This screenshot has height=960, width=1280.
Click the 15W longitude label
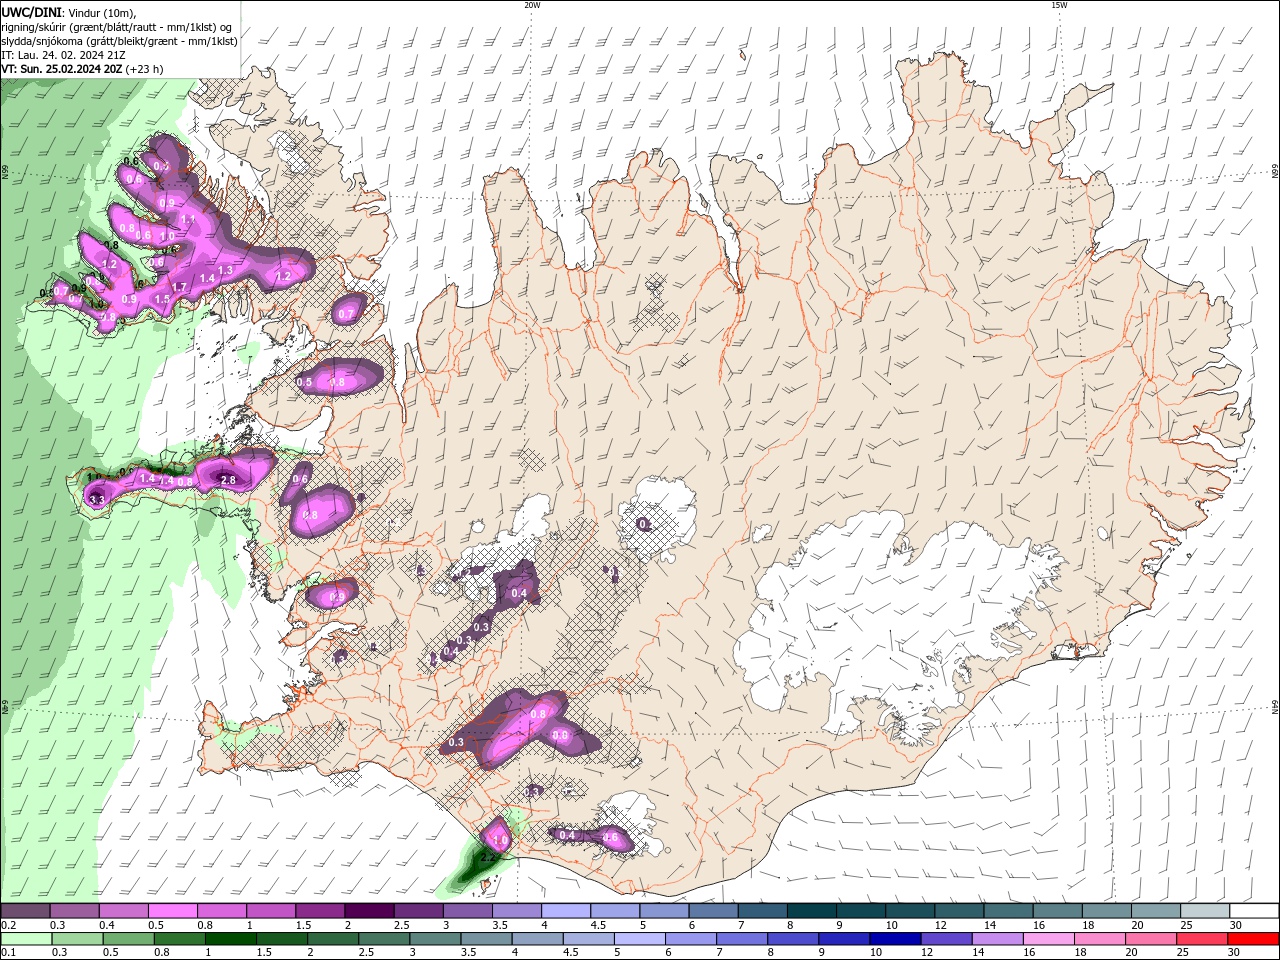point(1059,5)
